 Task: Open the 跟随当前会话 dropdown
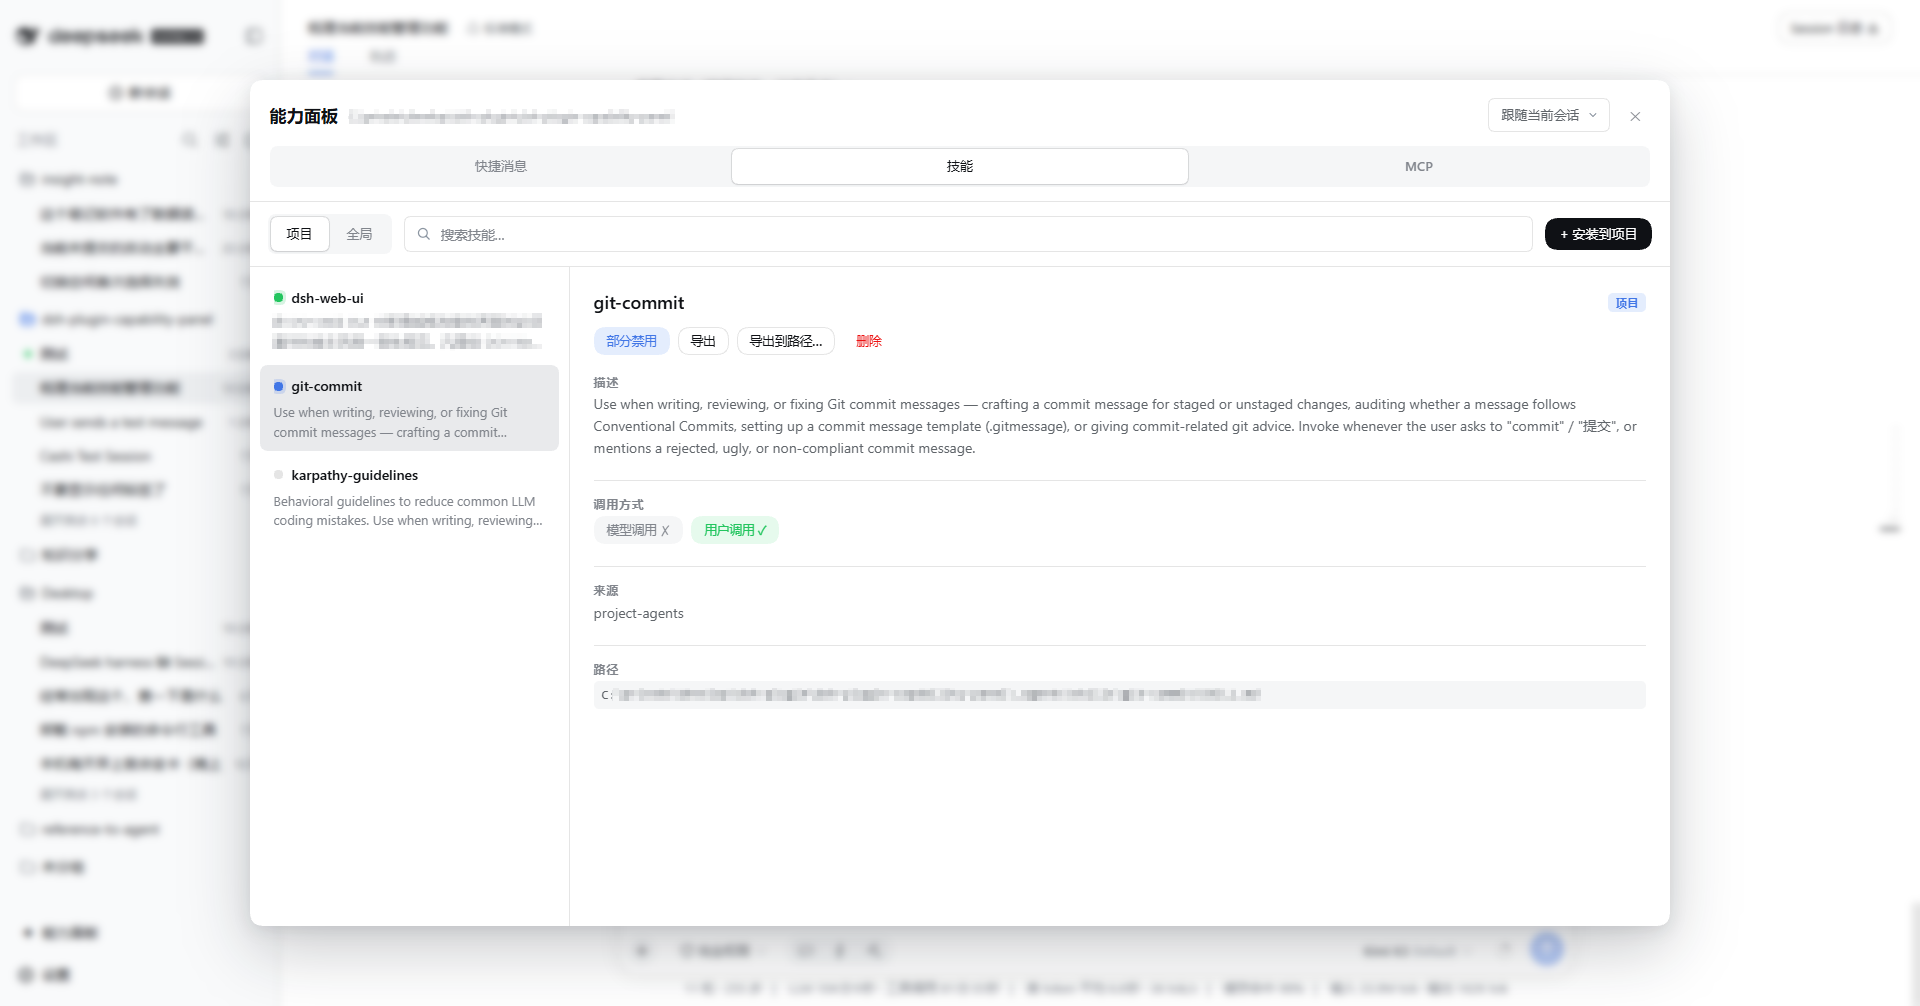pos(1548,115)
